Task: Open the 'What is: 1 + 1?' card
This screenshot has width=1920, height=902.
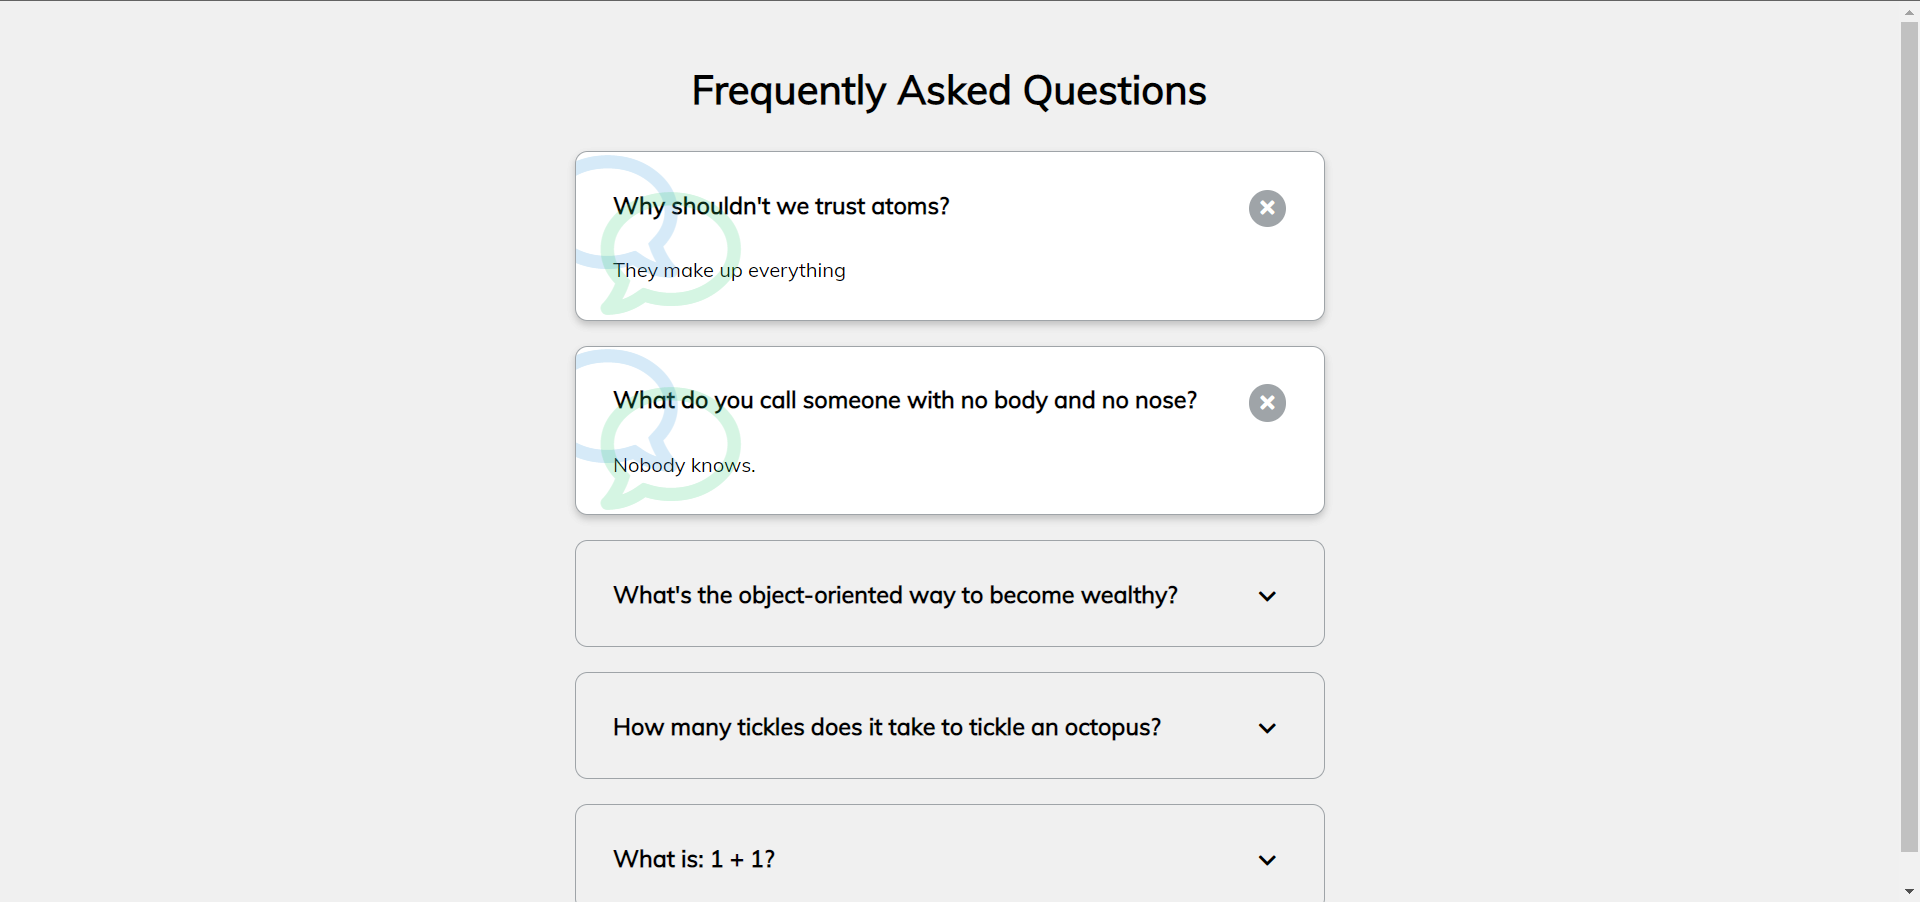Action: [950, 853]
